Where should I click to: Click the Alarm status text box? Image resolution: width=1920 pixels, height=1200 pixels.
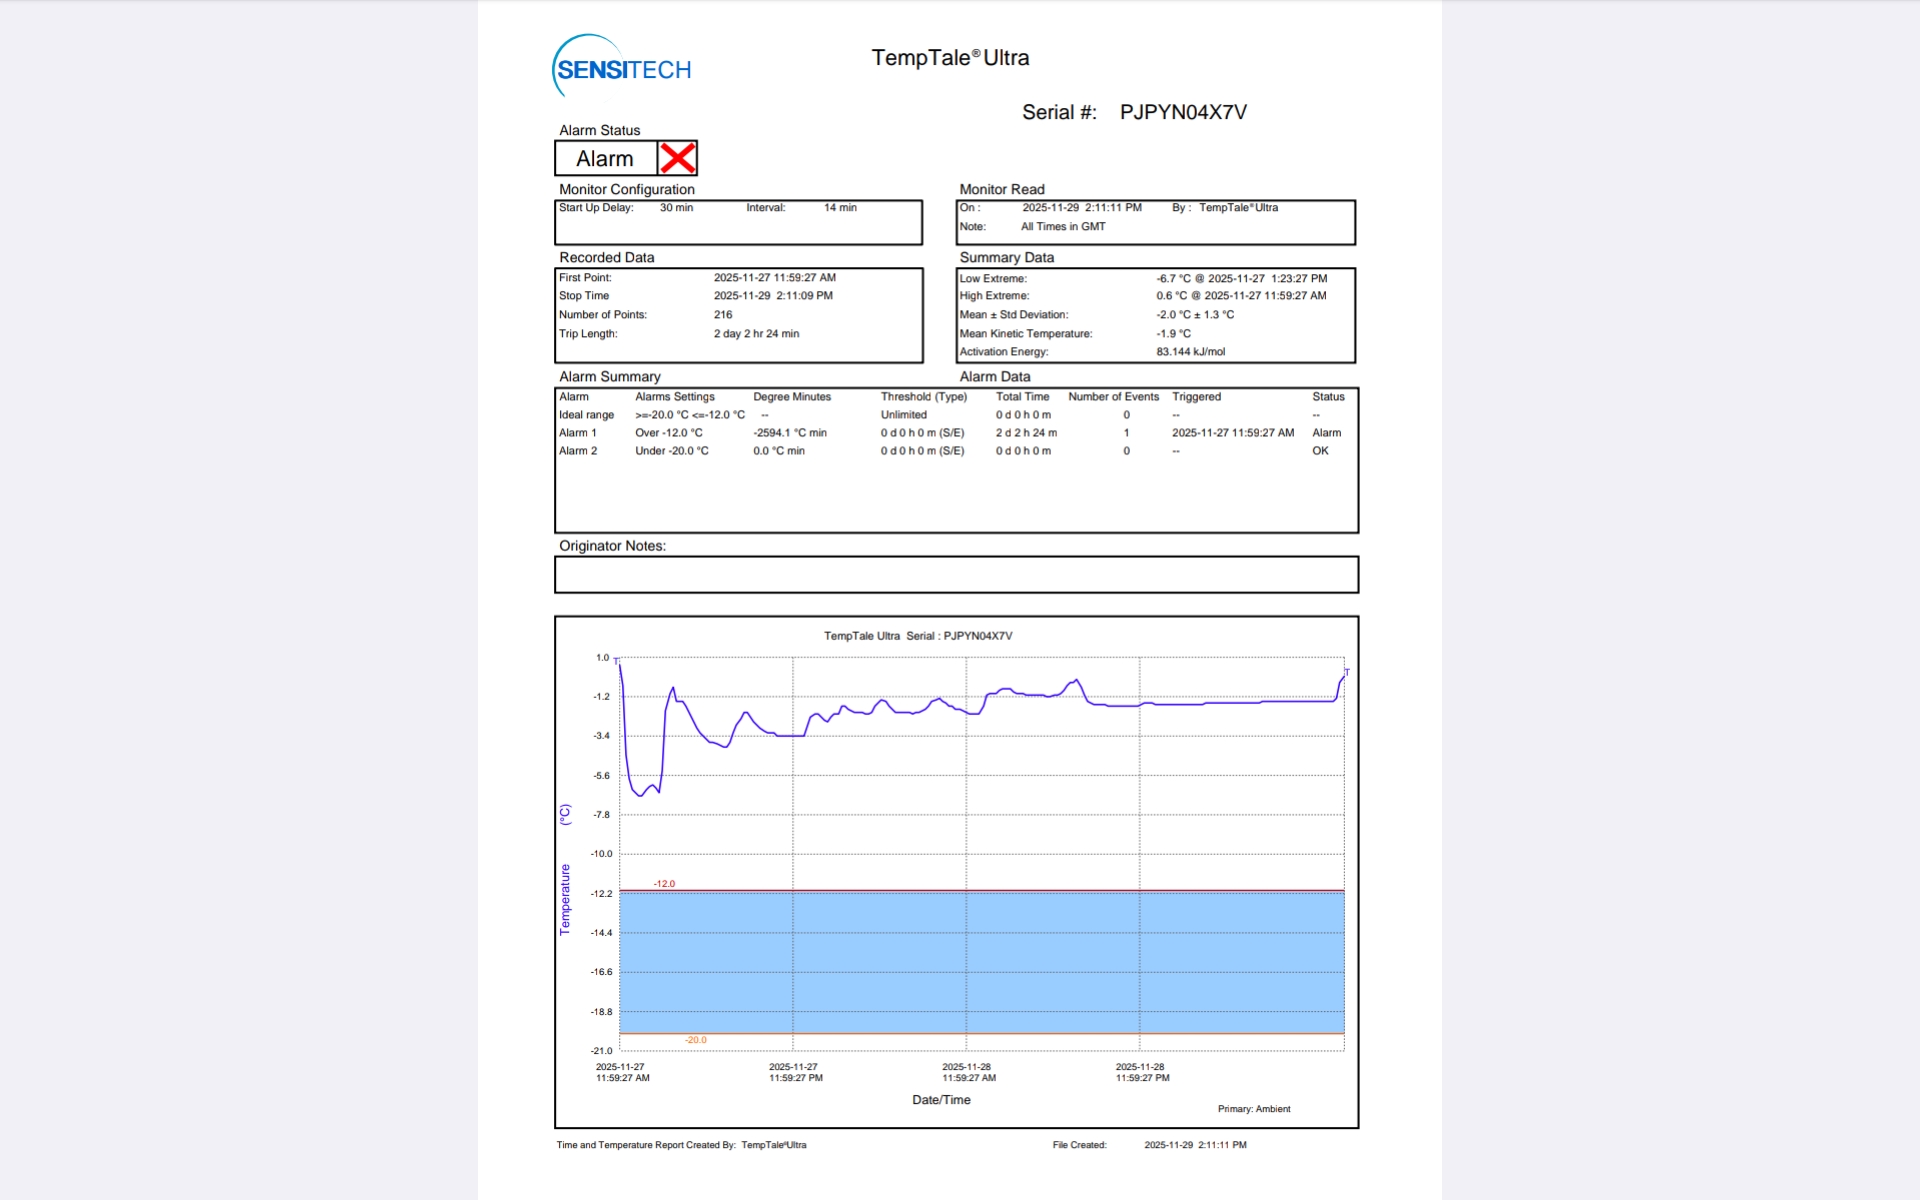tap(605, 159)
